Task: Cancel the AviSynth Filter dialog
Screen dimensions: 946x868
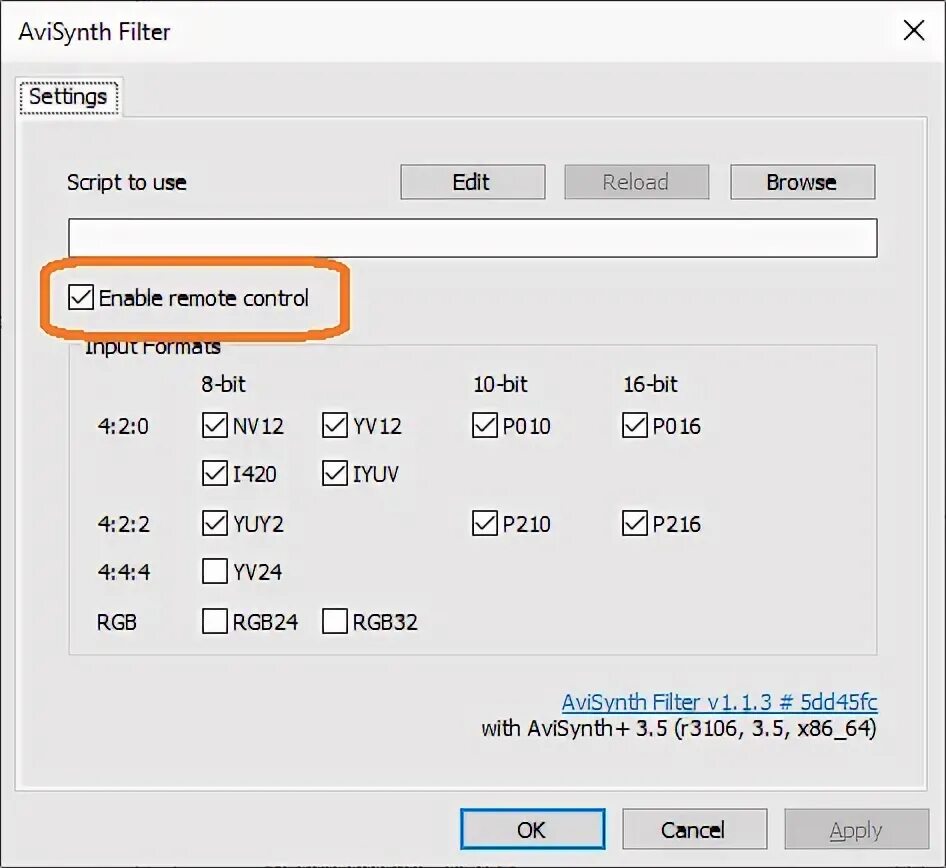Action: (694, 829)
